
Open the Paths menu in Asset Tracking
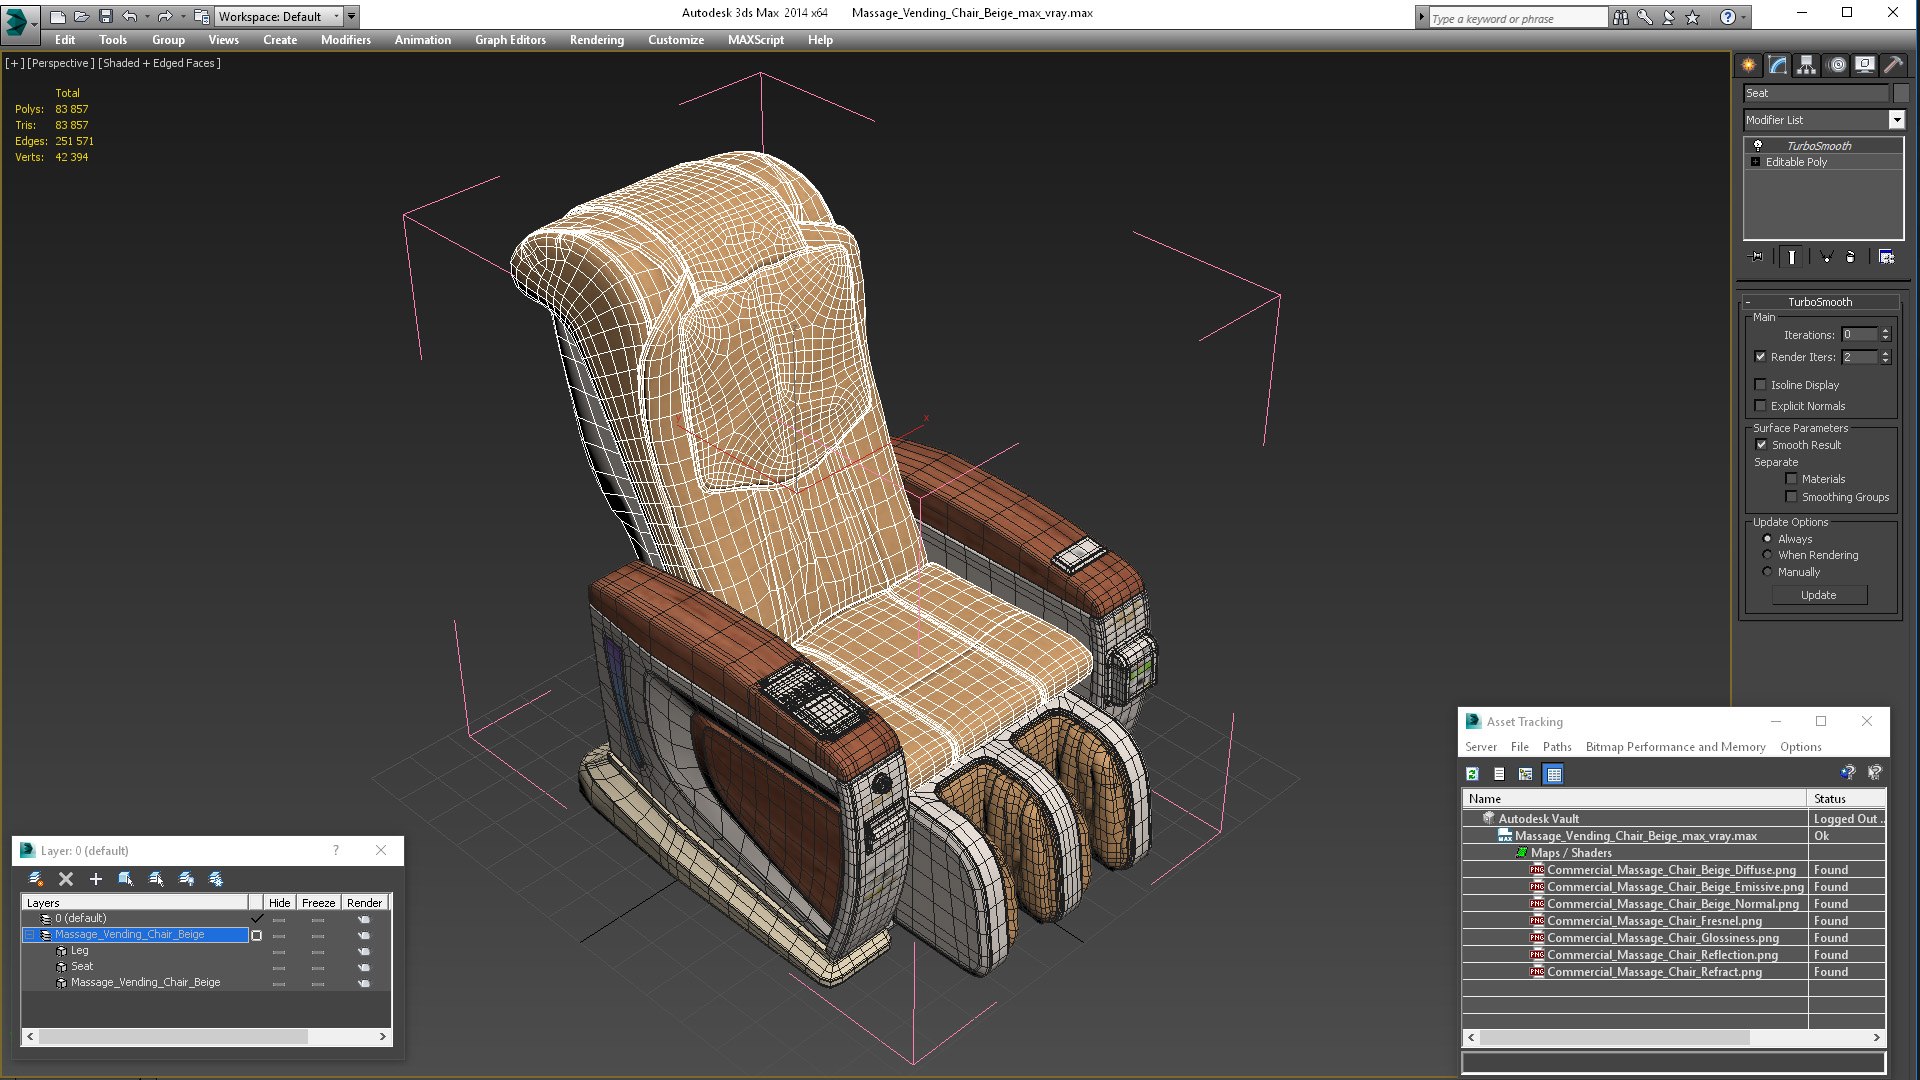pos(1557,747)
